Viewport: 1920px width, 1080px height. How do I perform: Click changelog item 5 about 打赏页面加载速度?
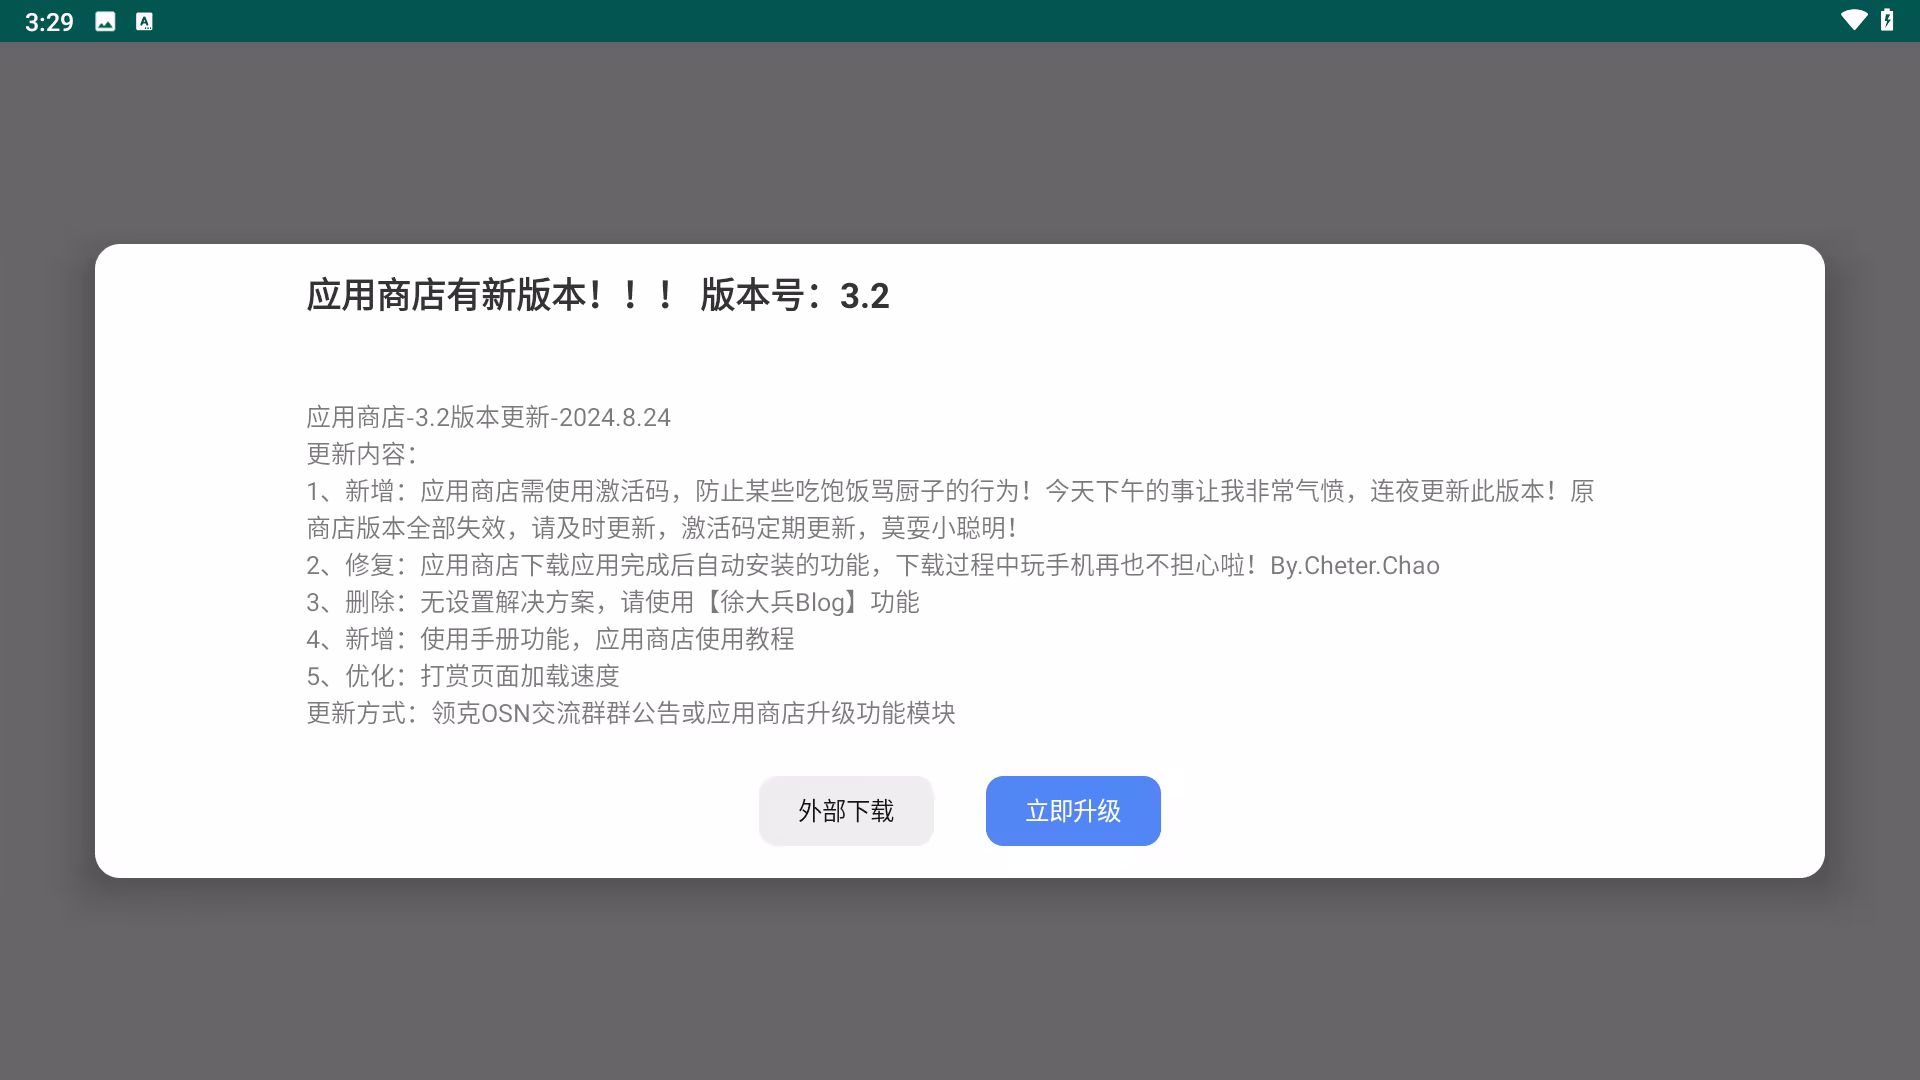coord(462,677)
